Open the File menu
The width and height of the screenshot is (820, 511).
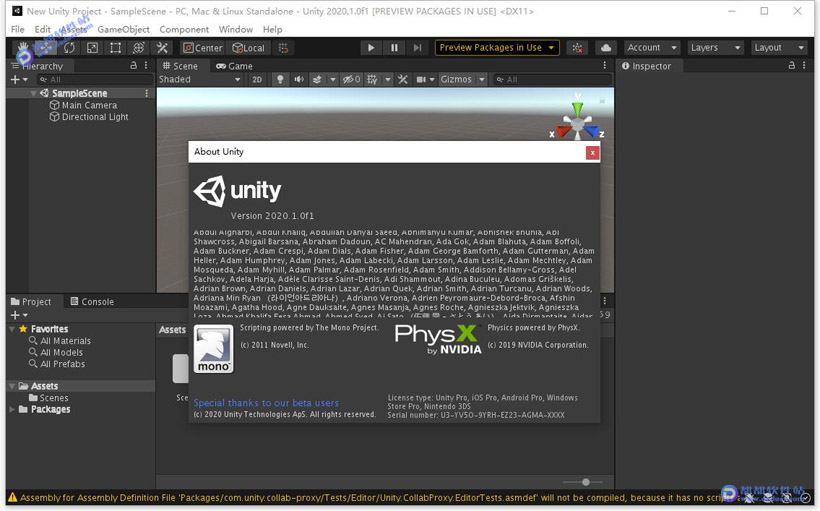17,29
